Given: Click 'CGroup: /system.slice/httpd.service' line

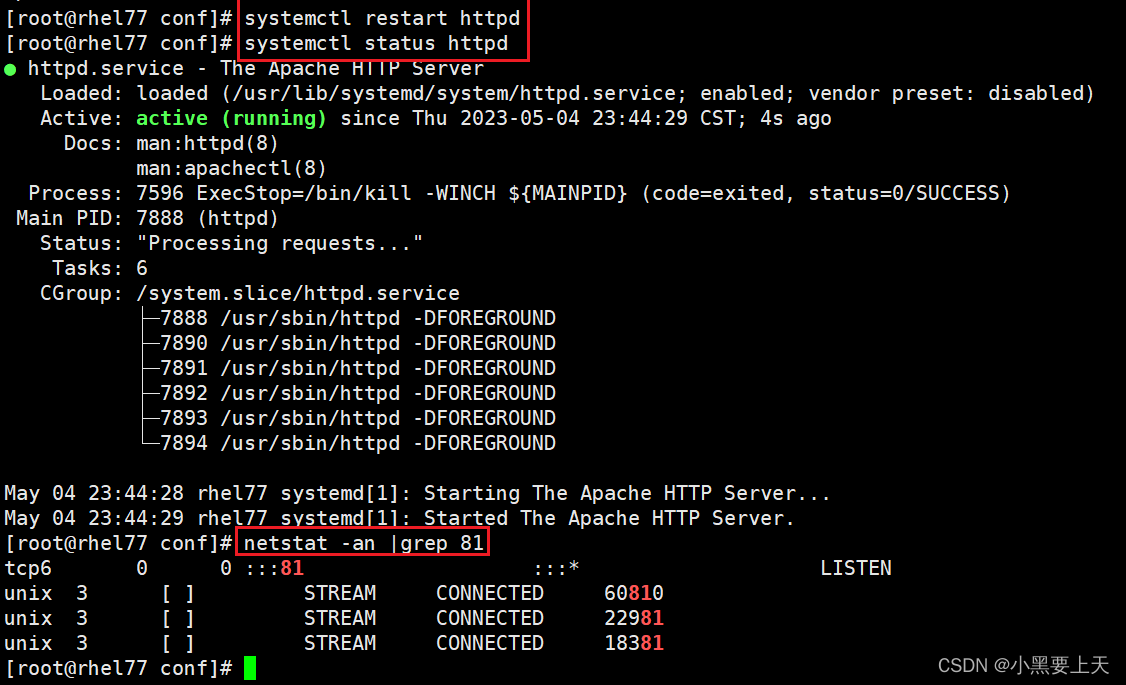Looking at the screenshot, I should tap(250, 293).
